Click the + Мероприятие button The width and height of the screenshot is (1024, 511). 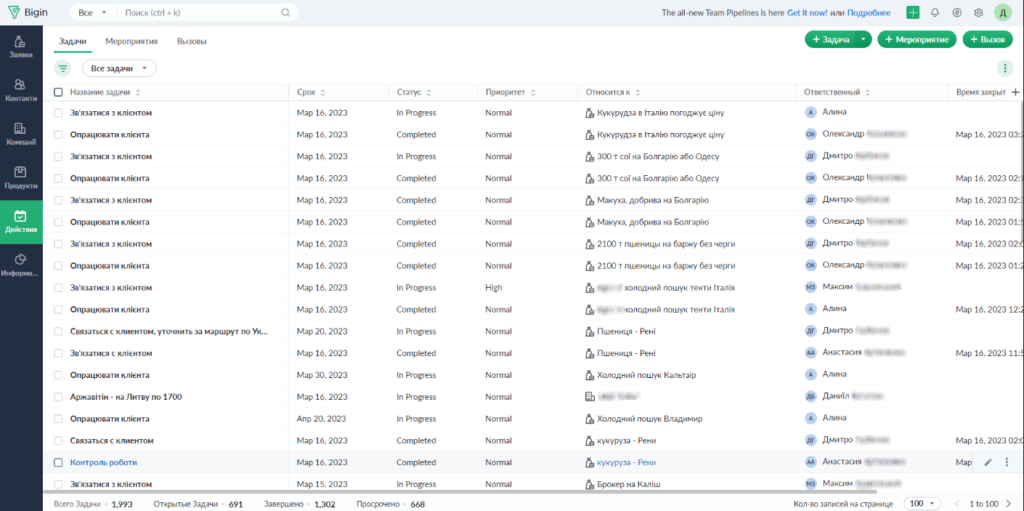click(x=916, y=39)
